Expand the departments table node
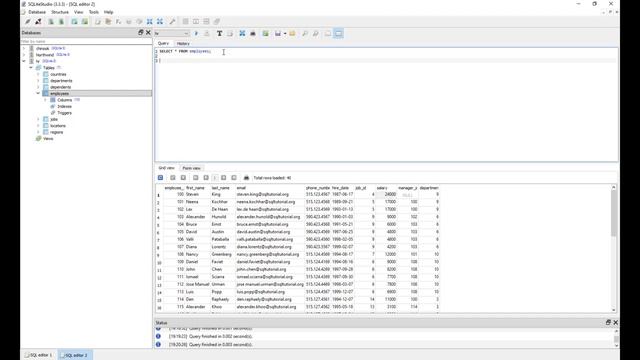 click(x=38, y=81)
